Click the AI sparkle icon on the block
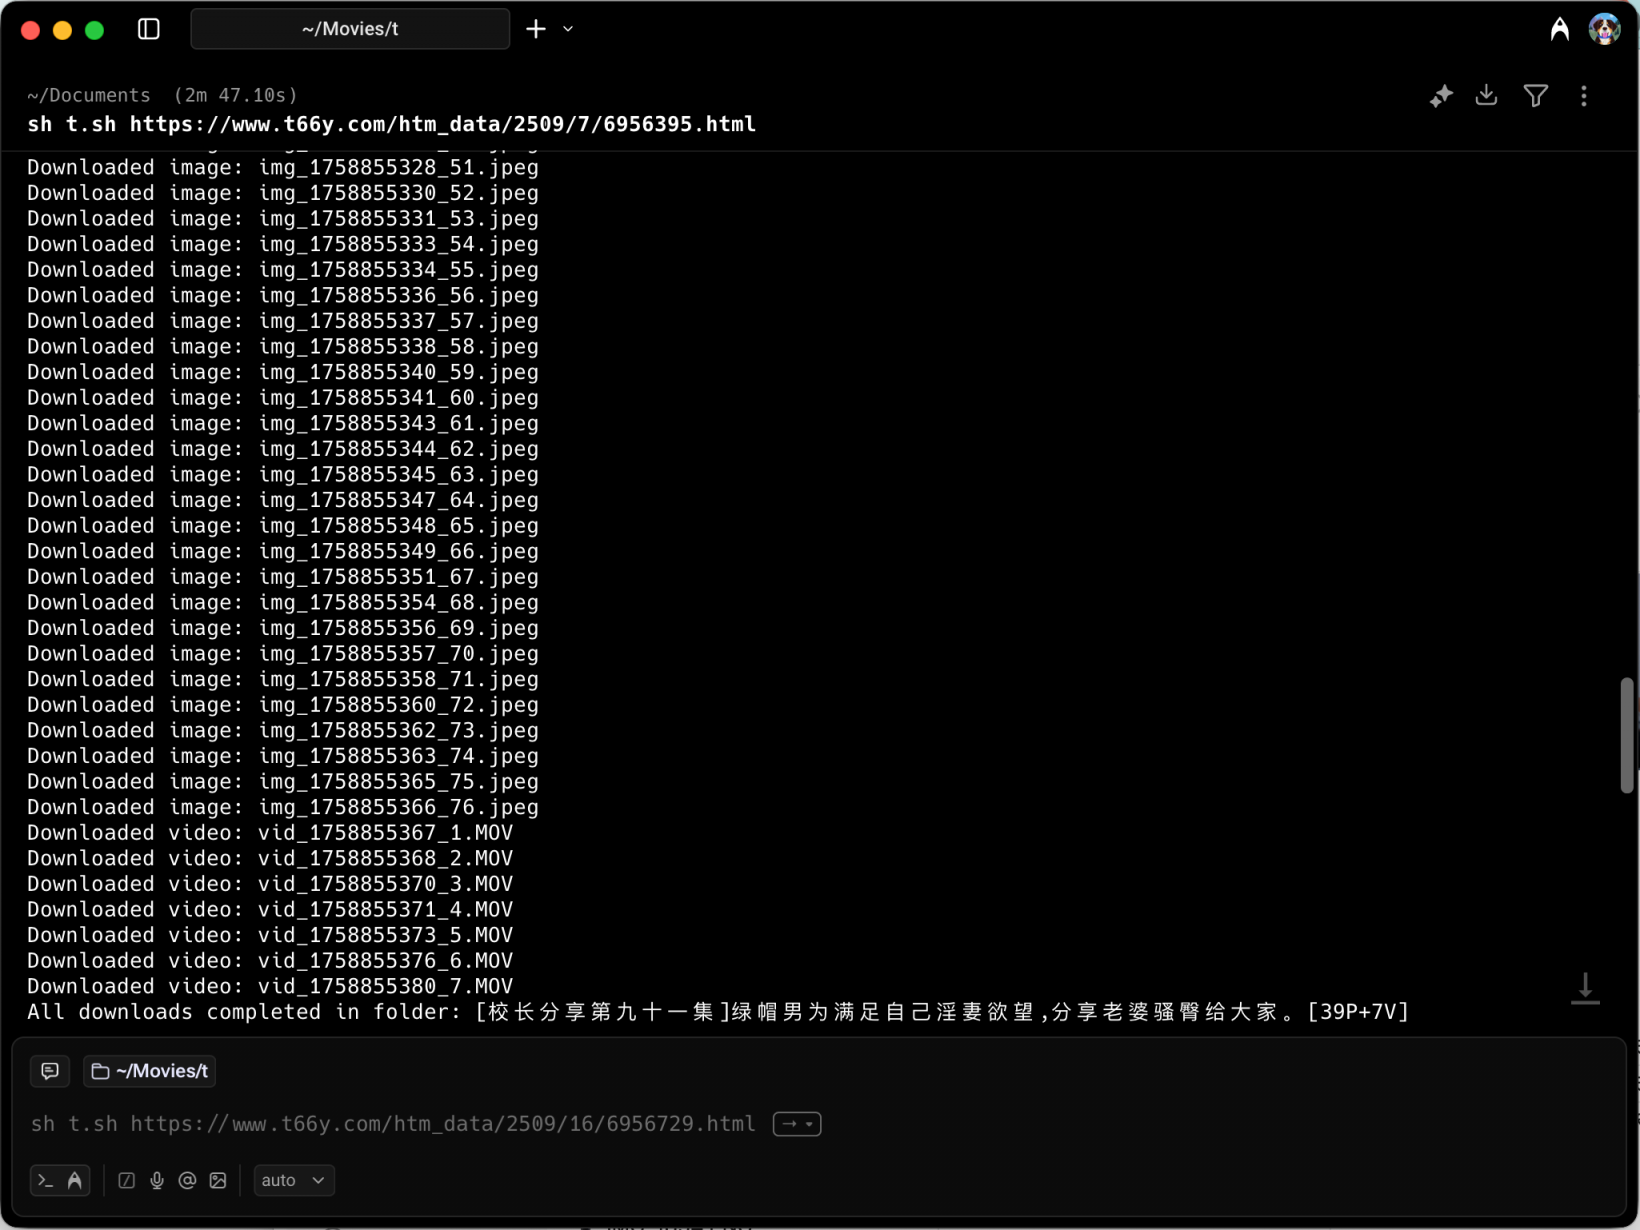Screen dimensions: 1640x1230 point(1440,96)
